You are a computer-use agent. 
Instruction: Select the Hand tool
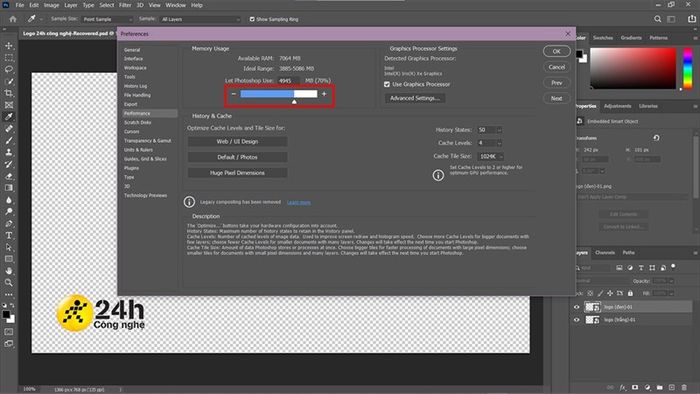click(x=9, y=271)
